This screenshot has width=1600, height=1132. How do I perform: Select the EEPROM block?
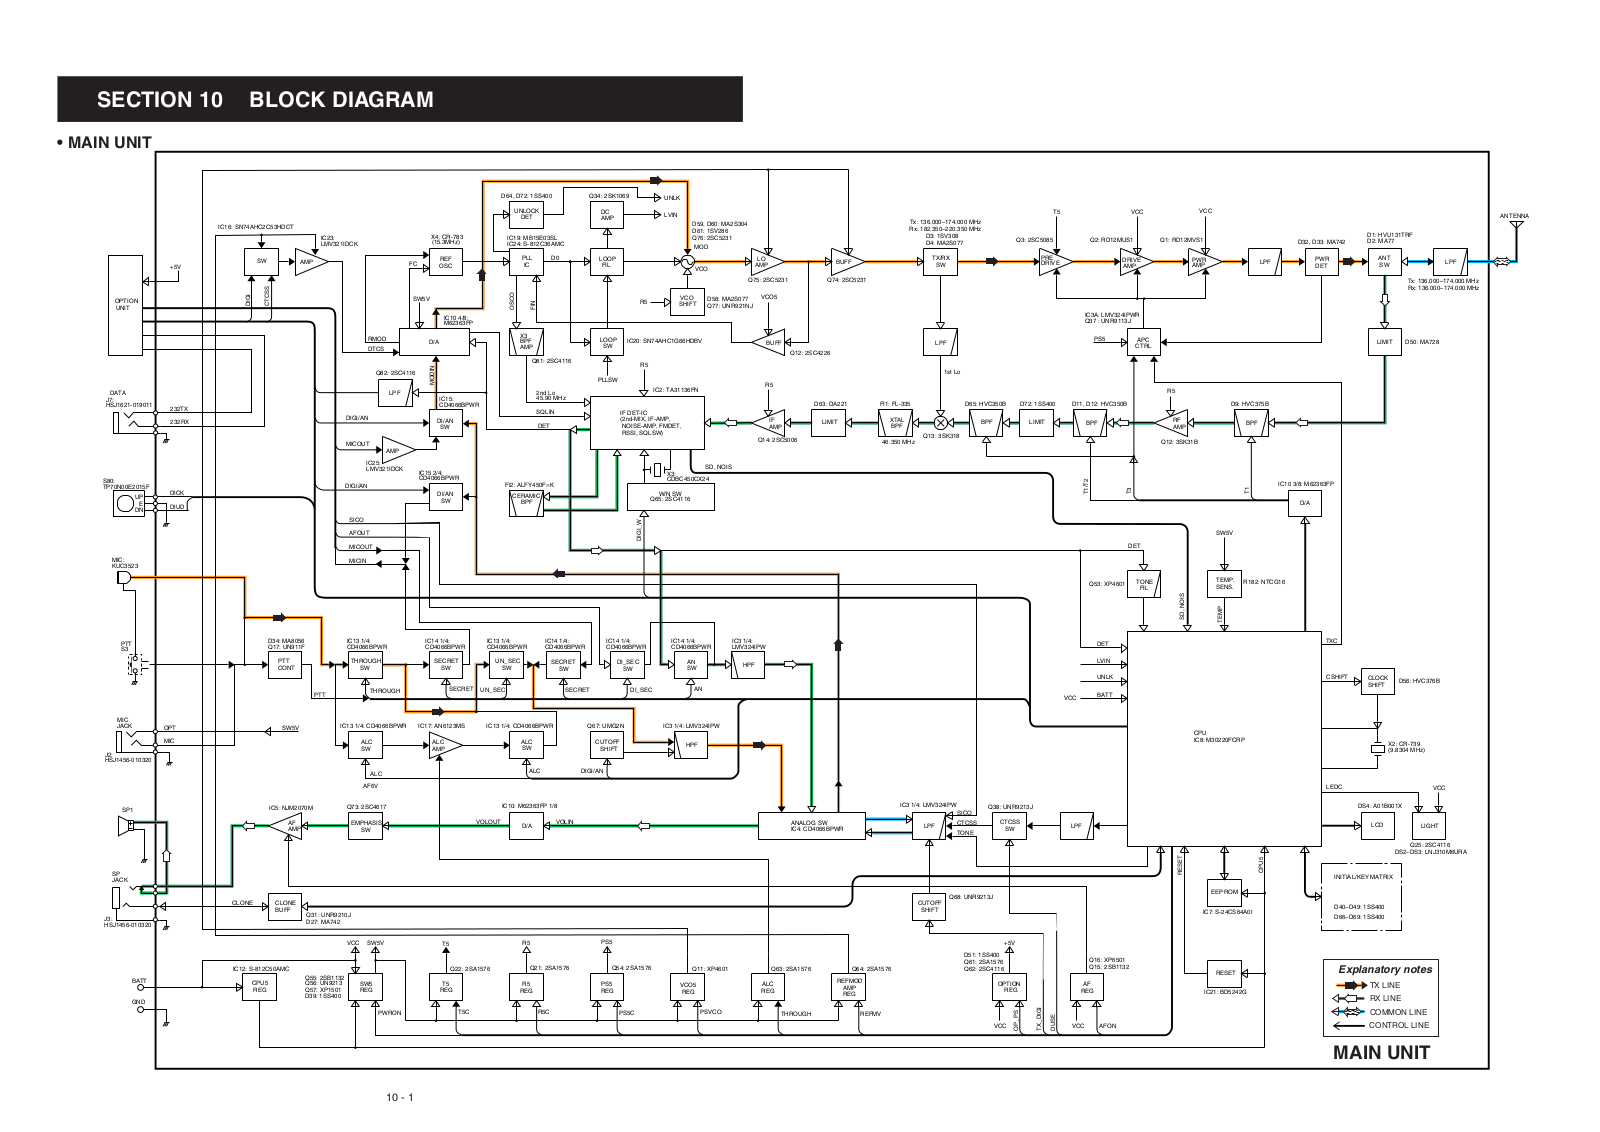point(1224,892)
